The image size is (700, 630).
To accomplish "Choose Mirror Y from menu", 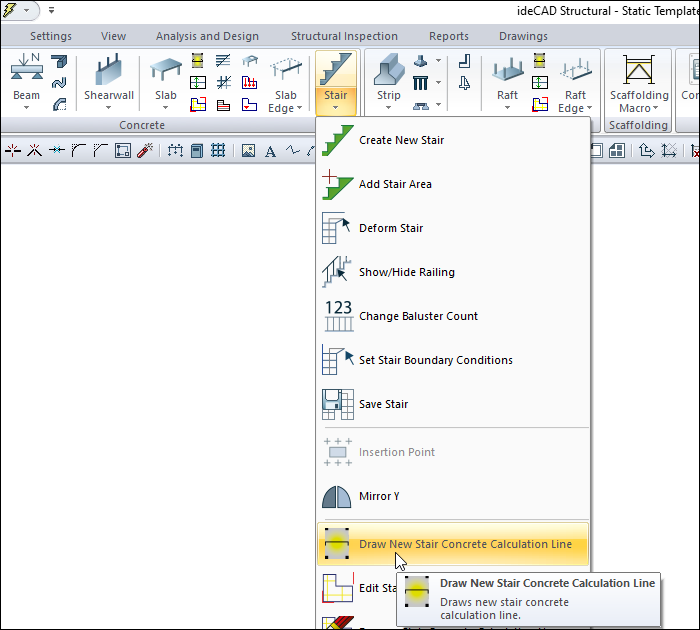I will [x=453, y=496].
